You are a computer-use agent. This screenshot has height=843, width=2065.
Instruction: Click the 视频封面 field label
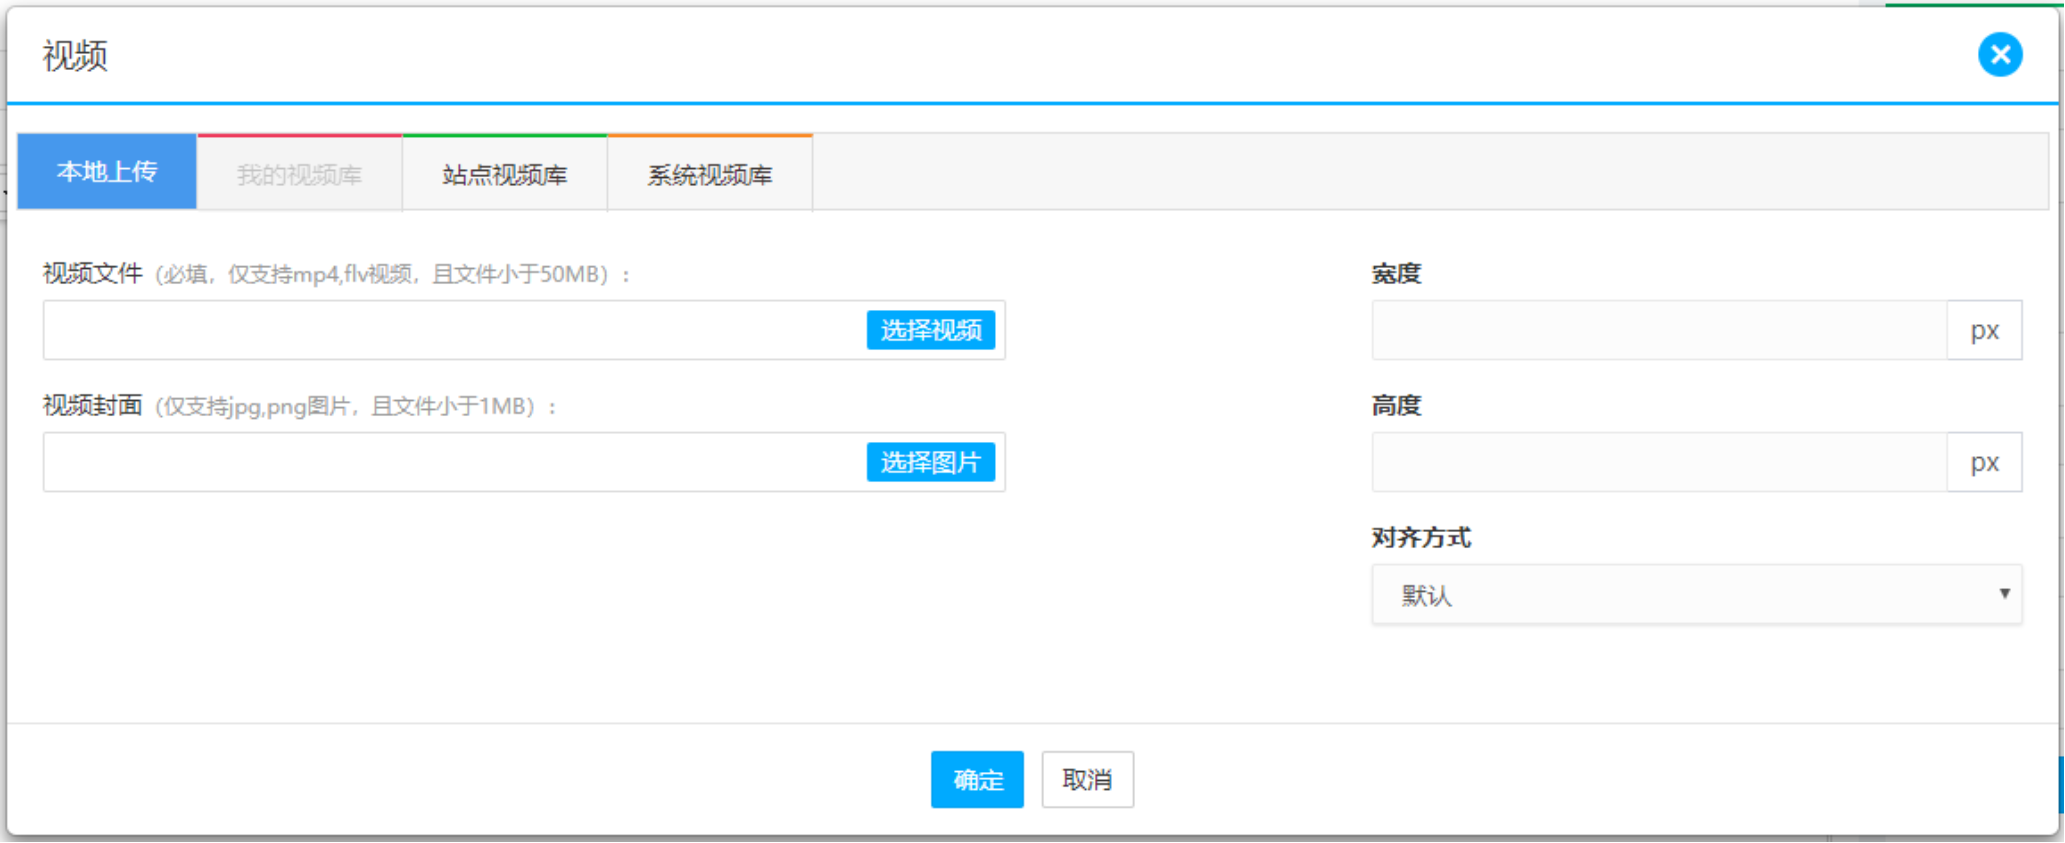tap(92, 406)
